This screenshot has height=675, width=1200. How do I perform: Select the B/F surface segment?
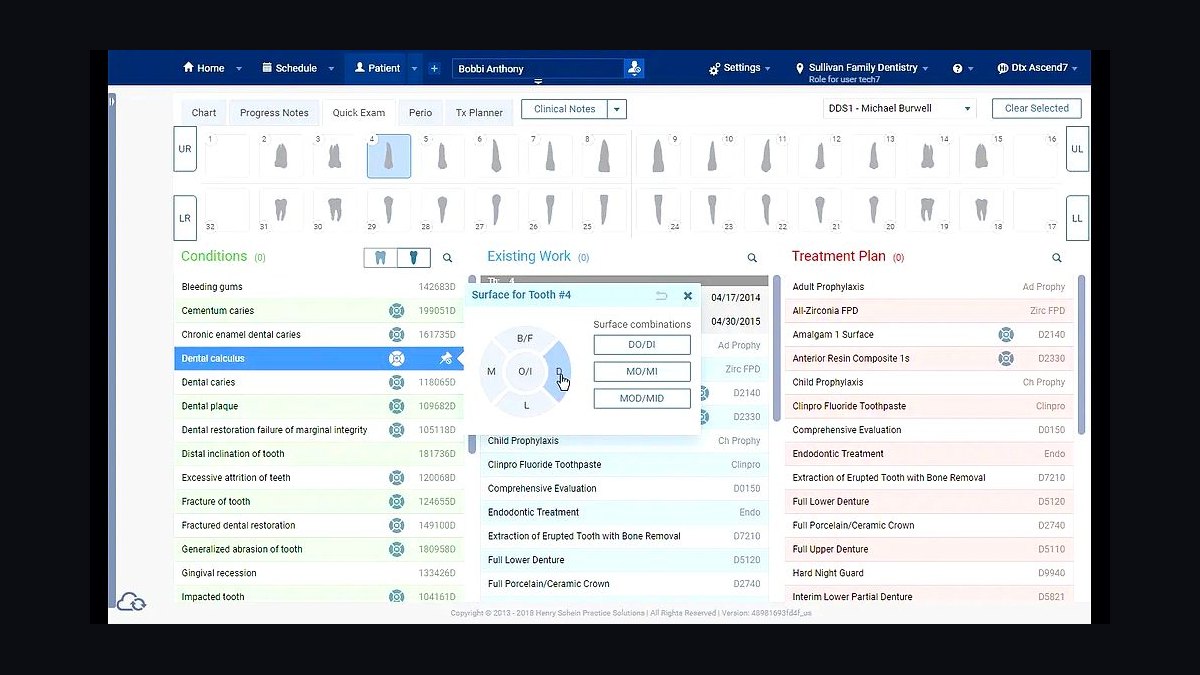coord(525,338)
